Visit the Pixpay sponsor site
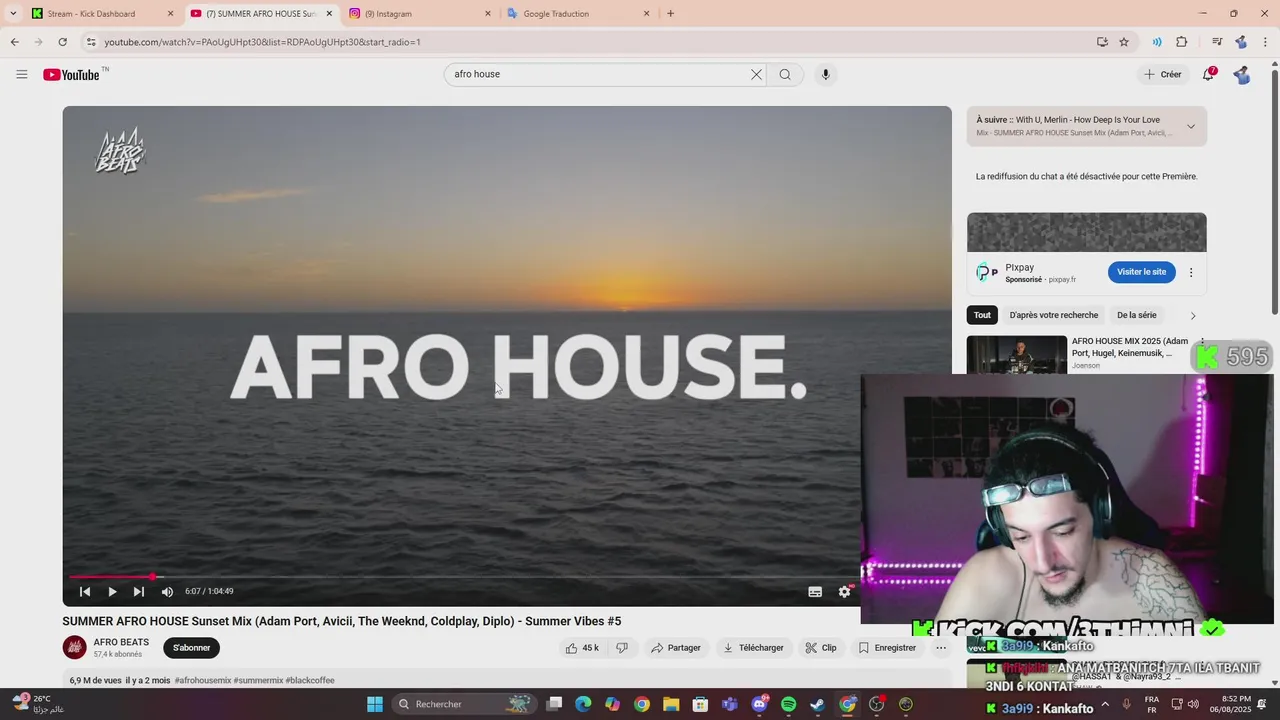1280x720 pixels. pyautogui.click(x=1141, y=272)
